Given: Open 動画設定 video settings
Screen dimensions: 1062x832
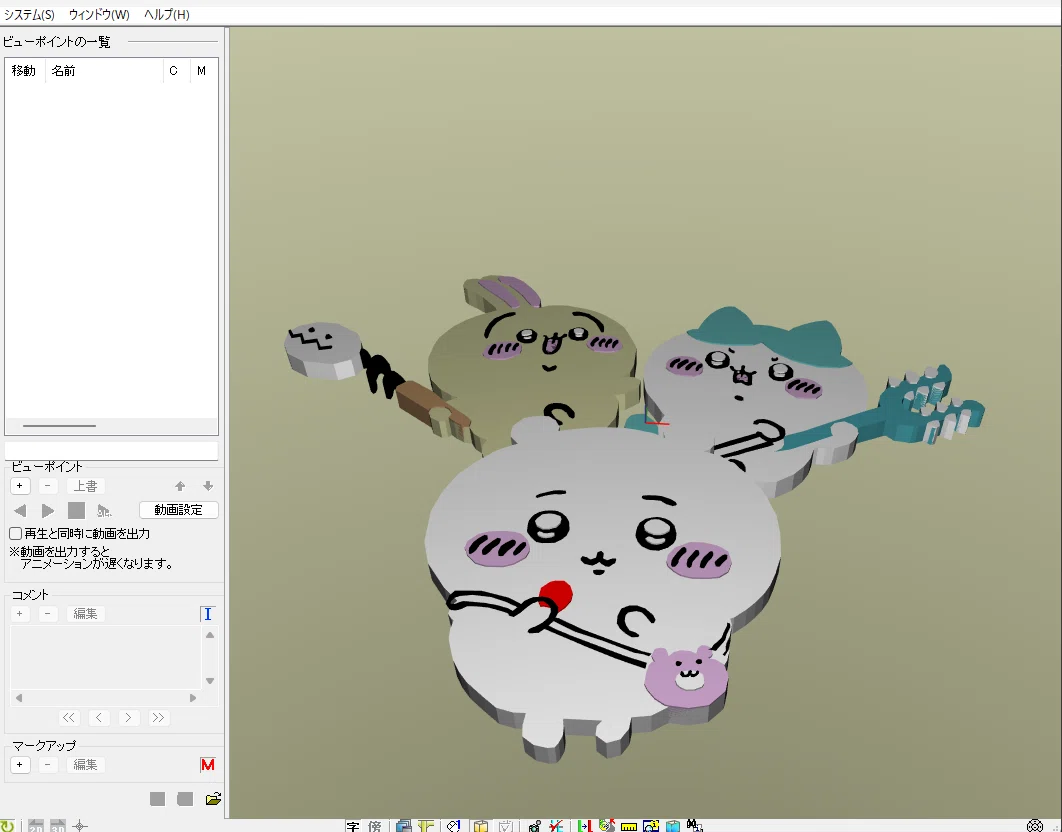Looking at the screenshot, I should [x=178, y=509].
